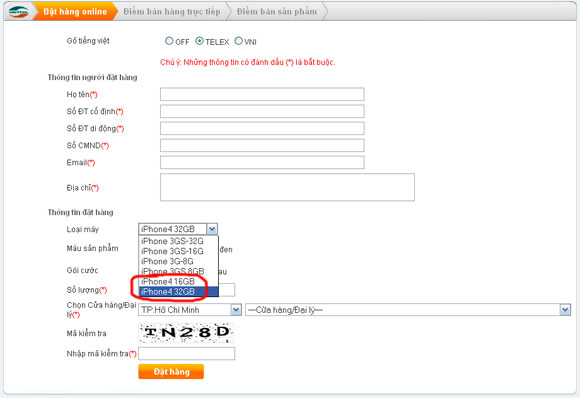Image resolution: width=580 pixels, height=398 pixels.
Task: Select the OFF typing mode radio
Action: click(x=169, y=41)
